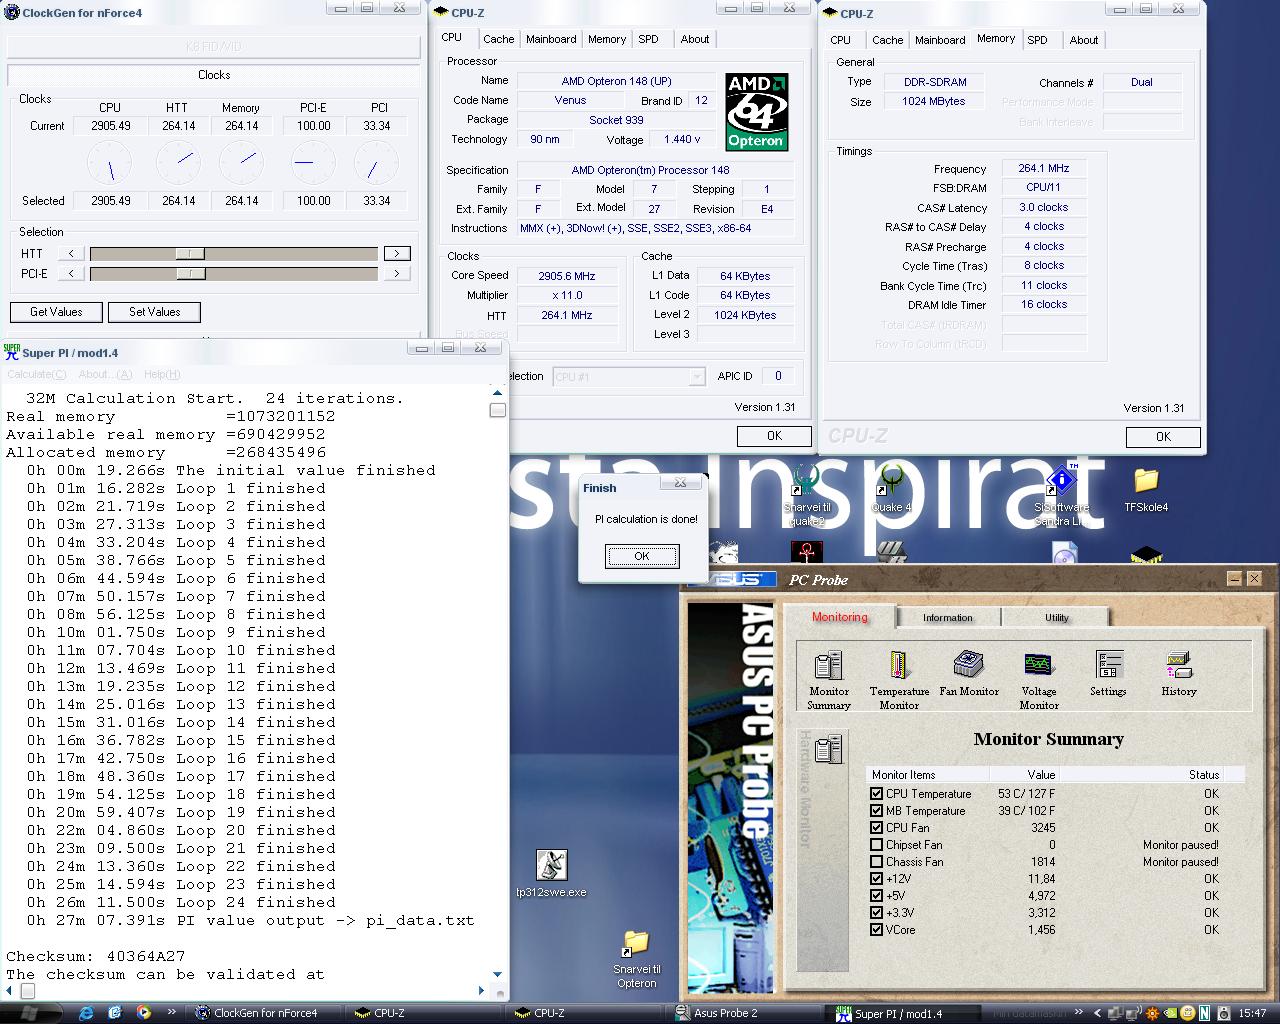This screenshot has height=1024, width=1280.
Task: Enable the Chipset Fan monitor checkbox
Action: click(x=877, y=845)
